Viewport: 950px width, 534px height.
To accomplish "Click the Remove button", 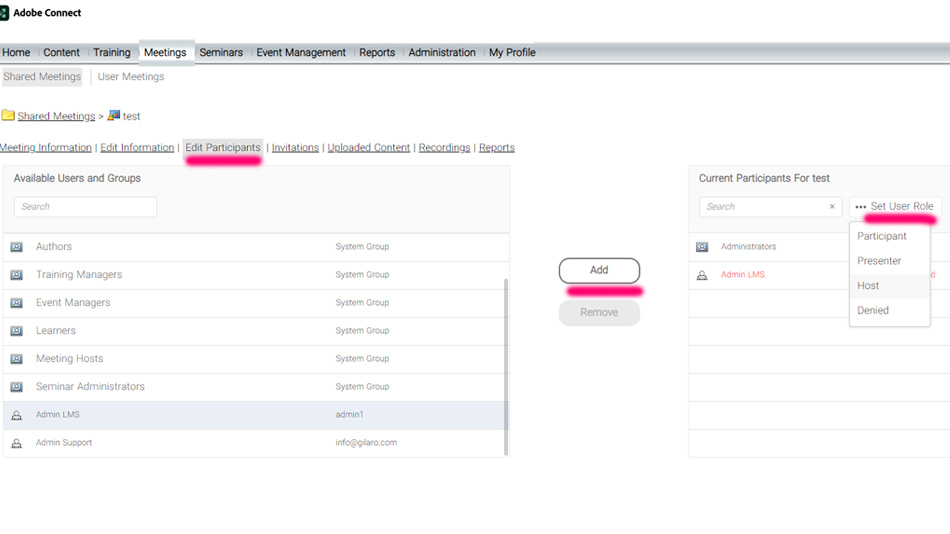I will point(599,313).
